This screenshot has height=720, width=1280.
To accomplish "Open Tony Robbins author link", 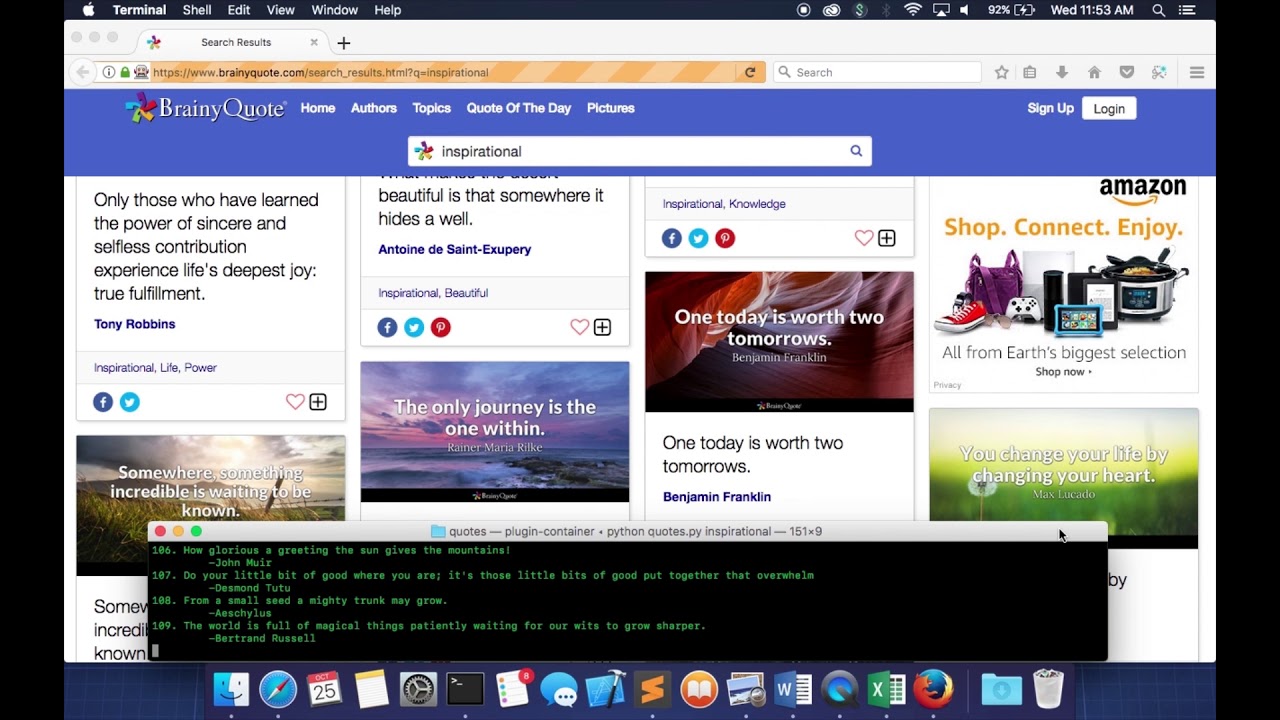I will coord(135,324).
